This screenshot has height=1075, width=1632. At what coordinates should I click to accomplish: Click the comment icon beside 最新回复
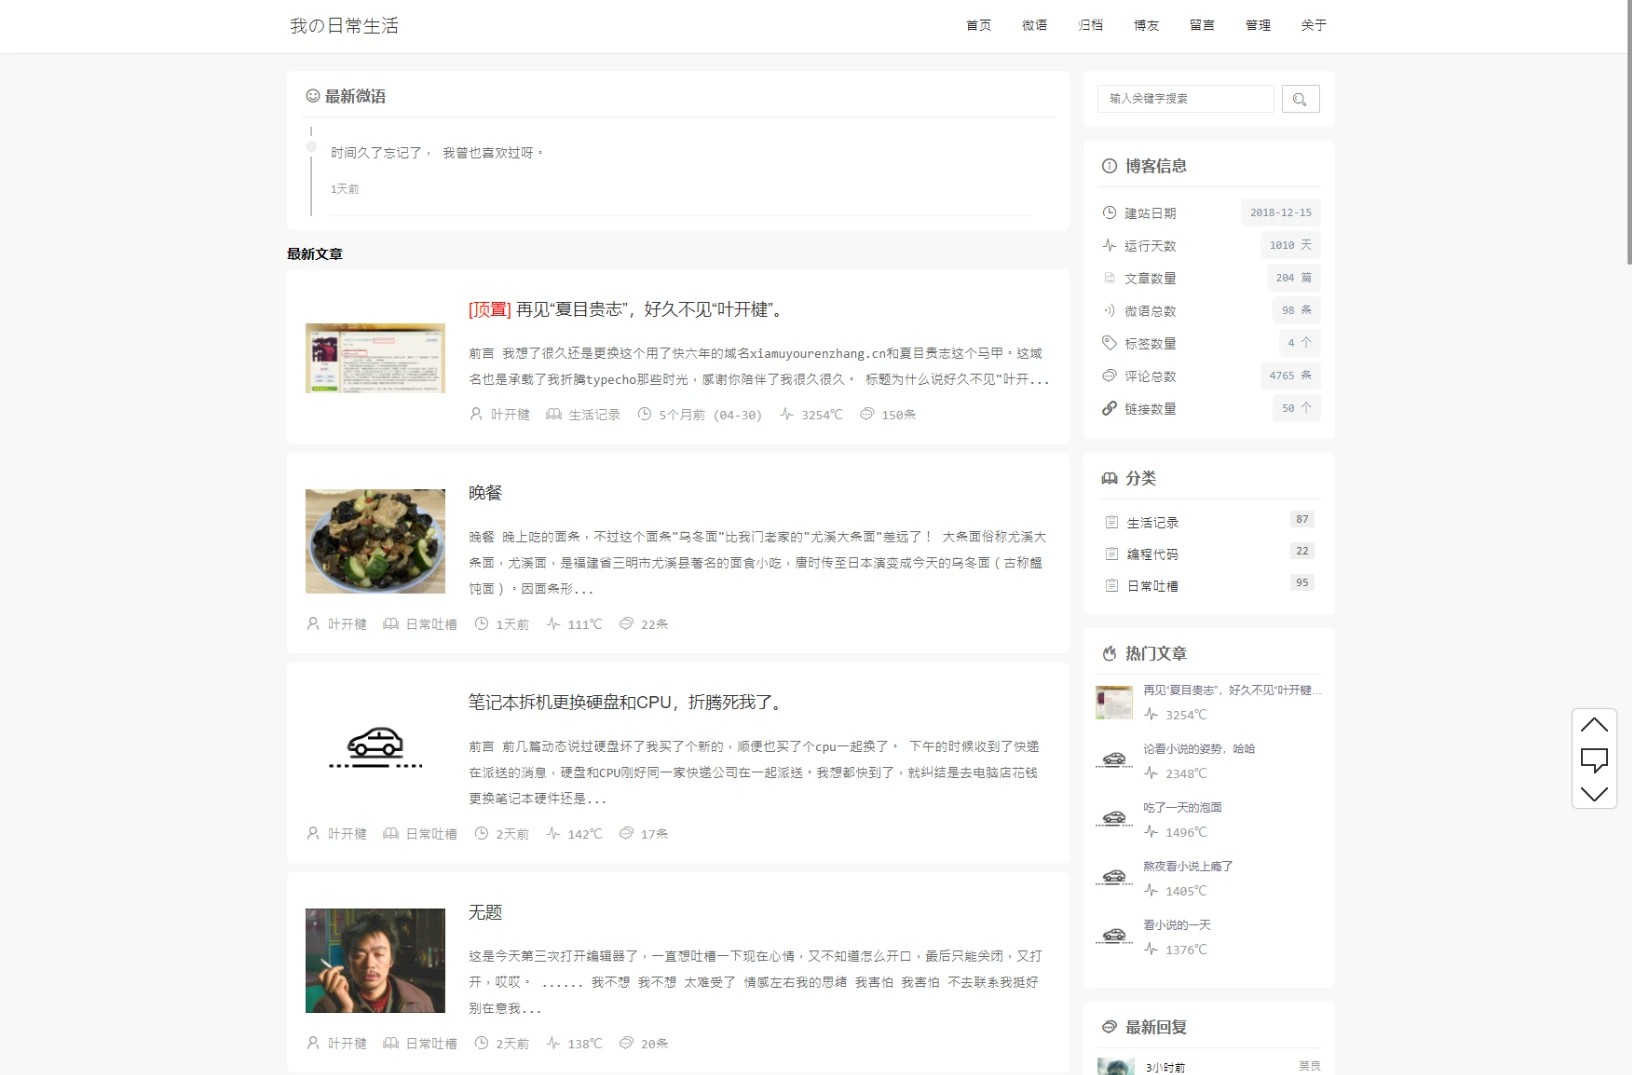(1109, 1027)
